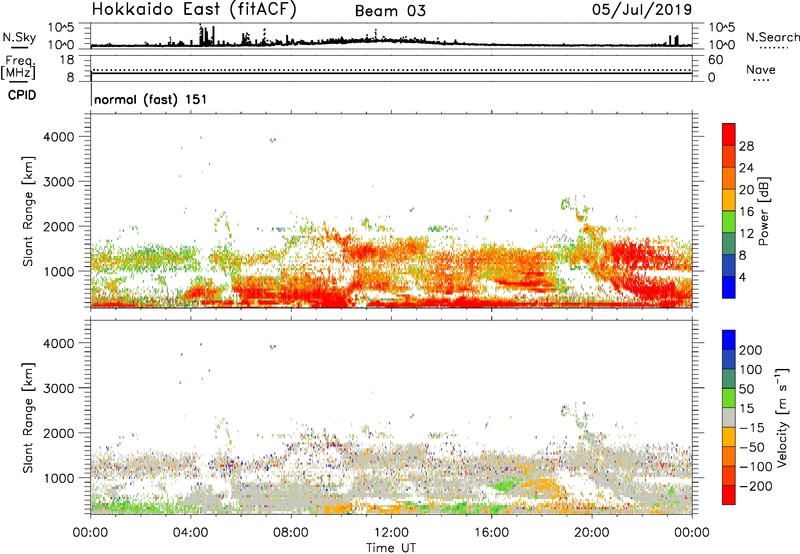Click the red swatch on the power colorbar

click(729, 134)
